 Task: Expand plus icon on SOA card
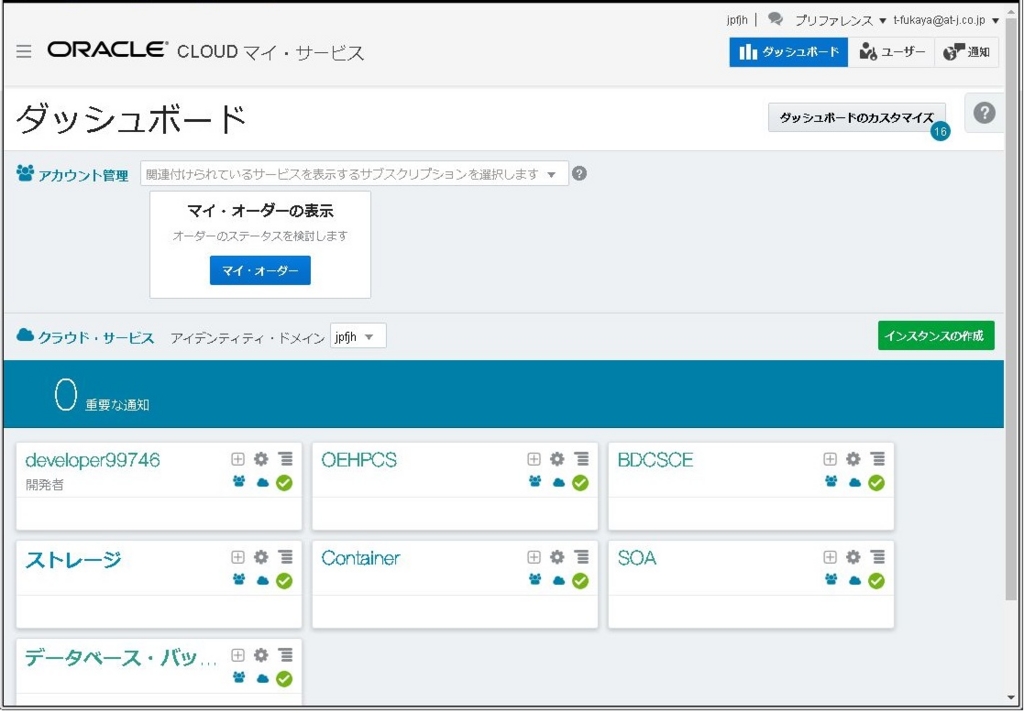click(830, 557)
